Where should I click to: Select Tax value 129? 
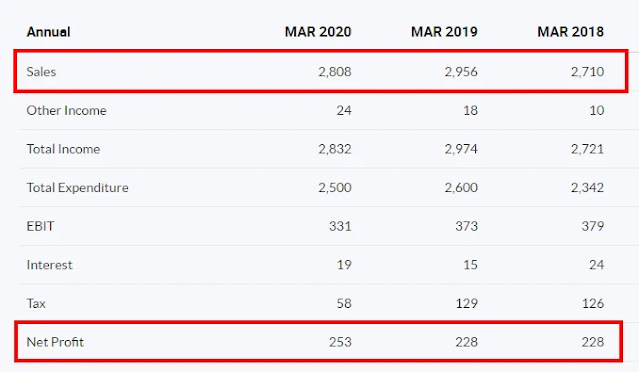[467, 304]
